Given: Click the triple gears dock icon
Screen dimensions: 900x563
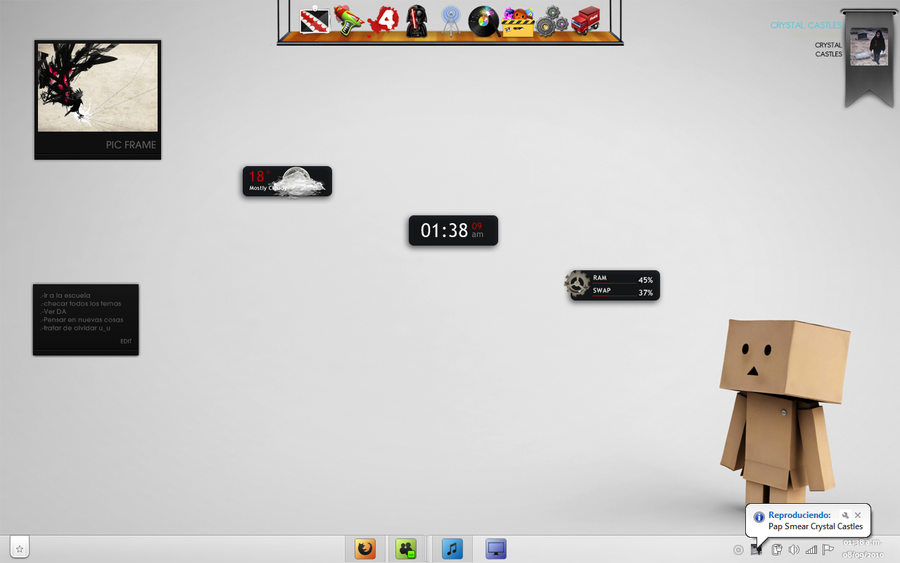Looking at the screenshot, I should pyautogui.click(x=551, y=21).
